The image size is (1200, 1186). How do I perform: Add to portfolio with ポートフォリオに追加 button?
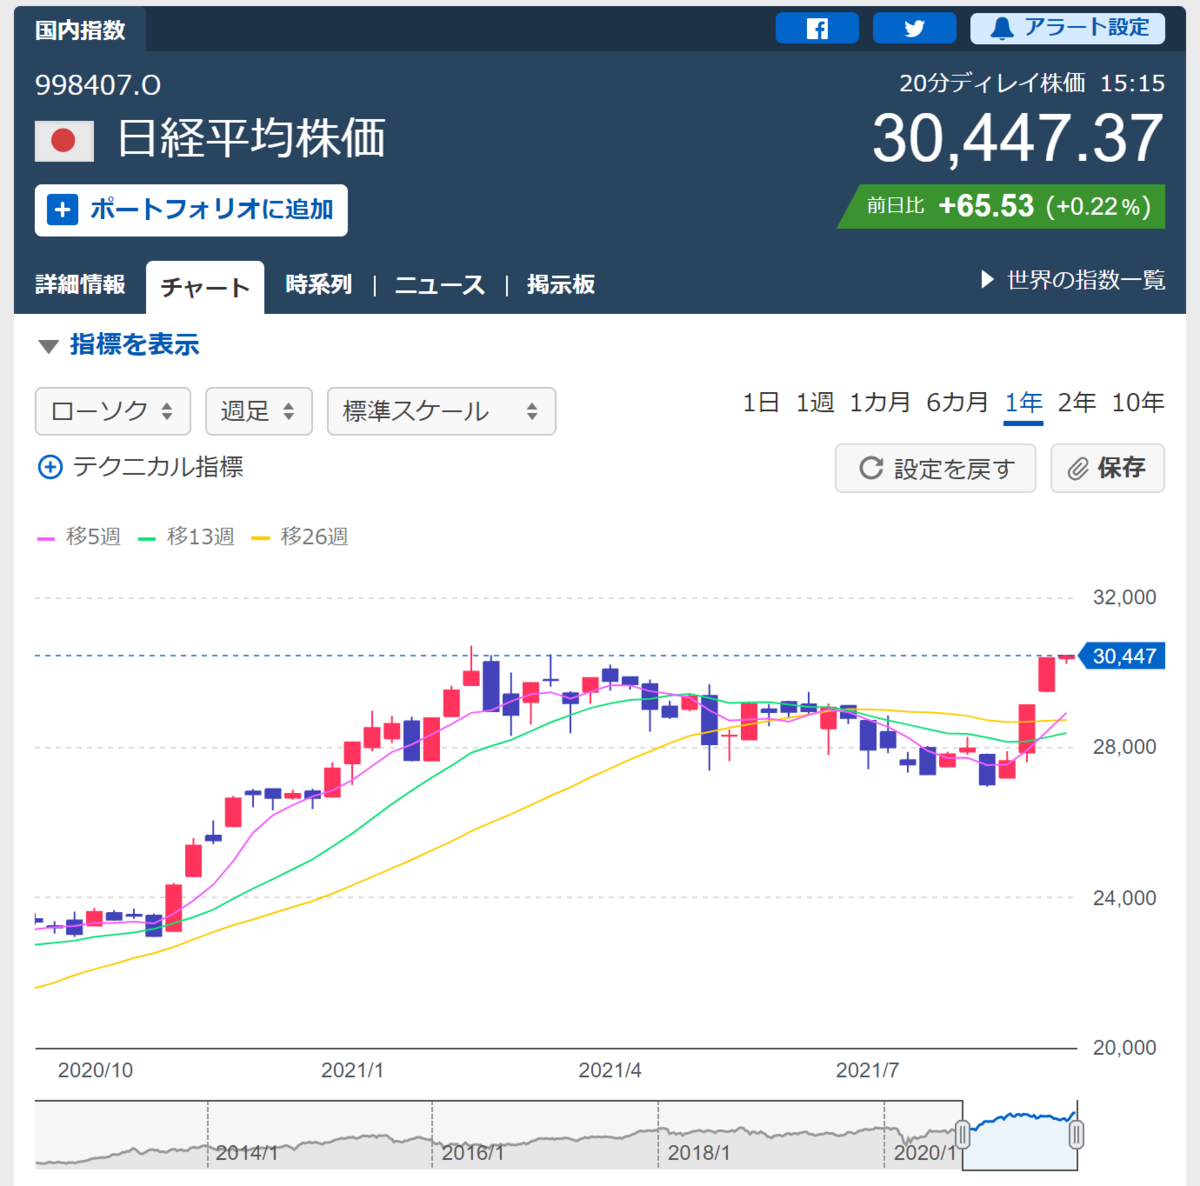pyautogui.click(x=191, y=210)
